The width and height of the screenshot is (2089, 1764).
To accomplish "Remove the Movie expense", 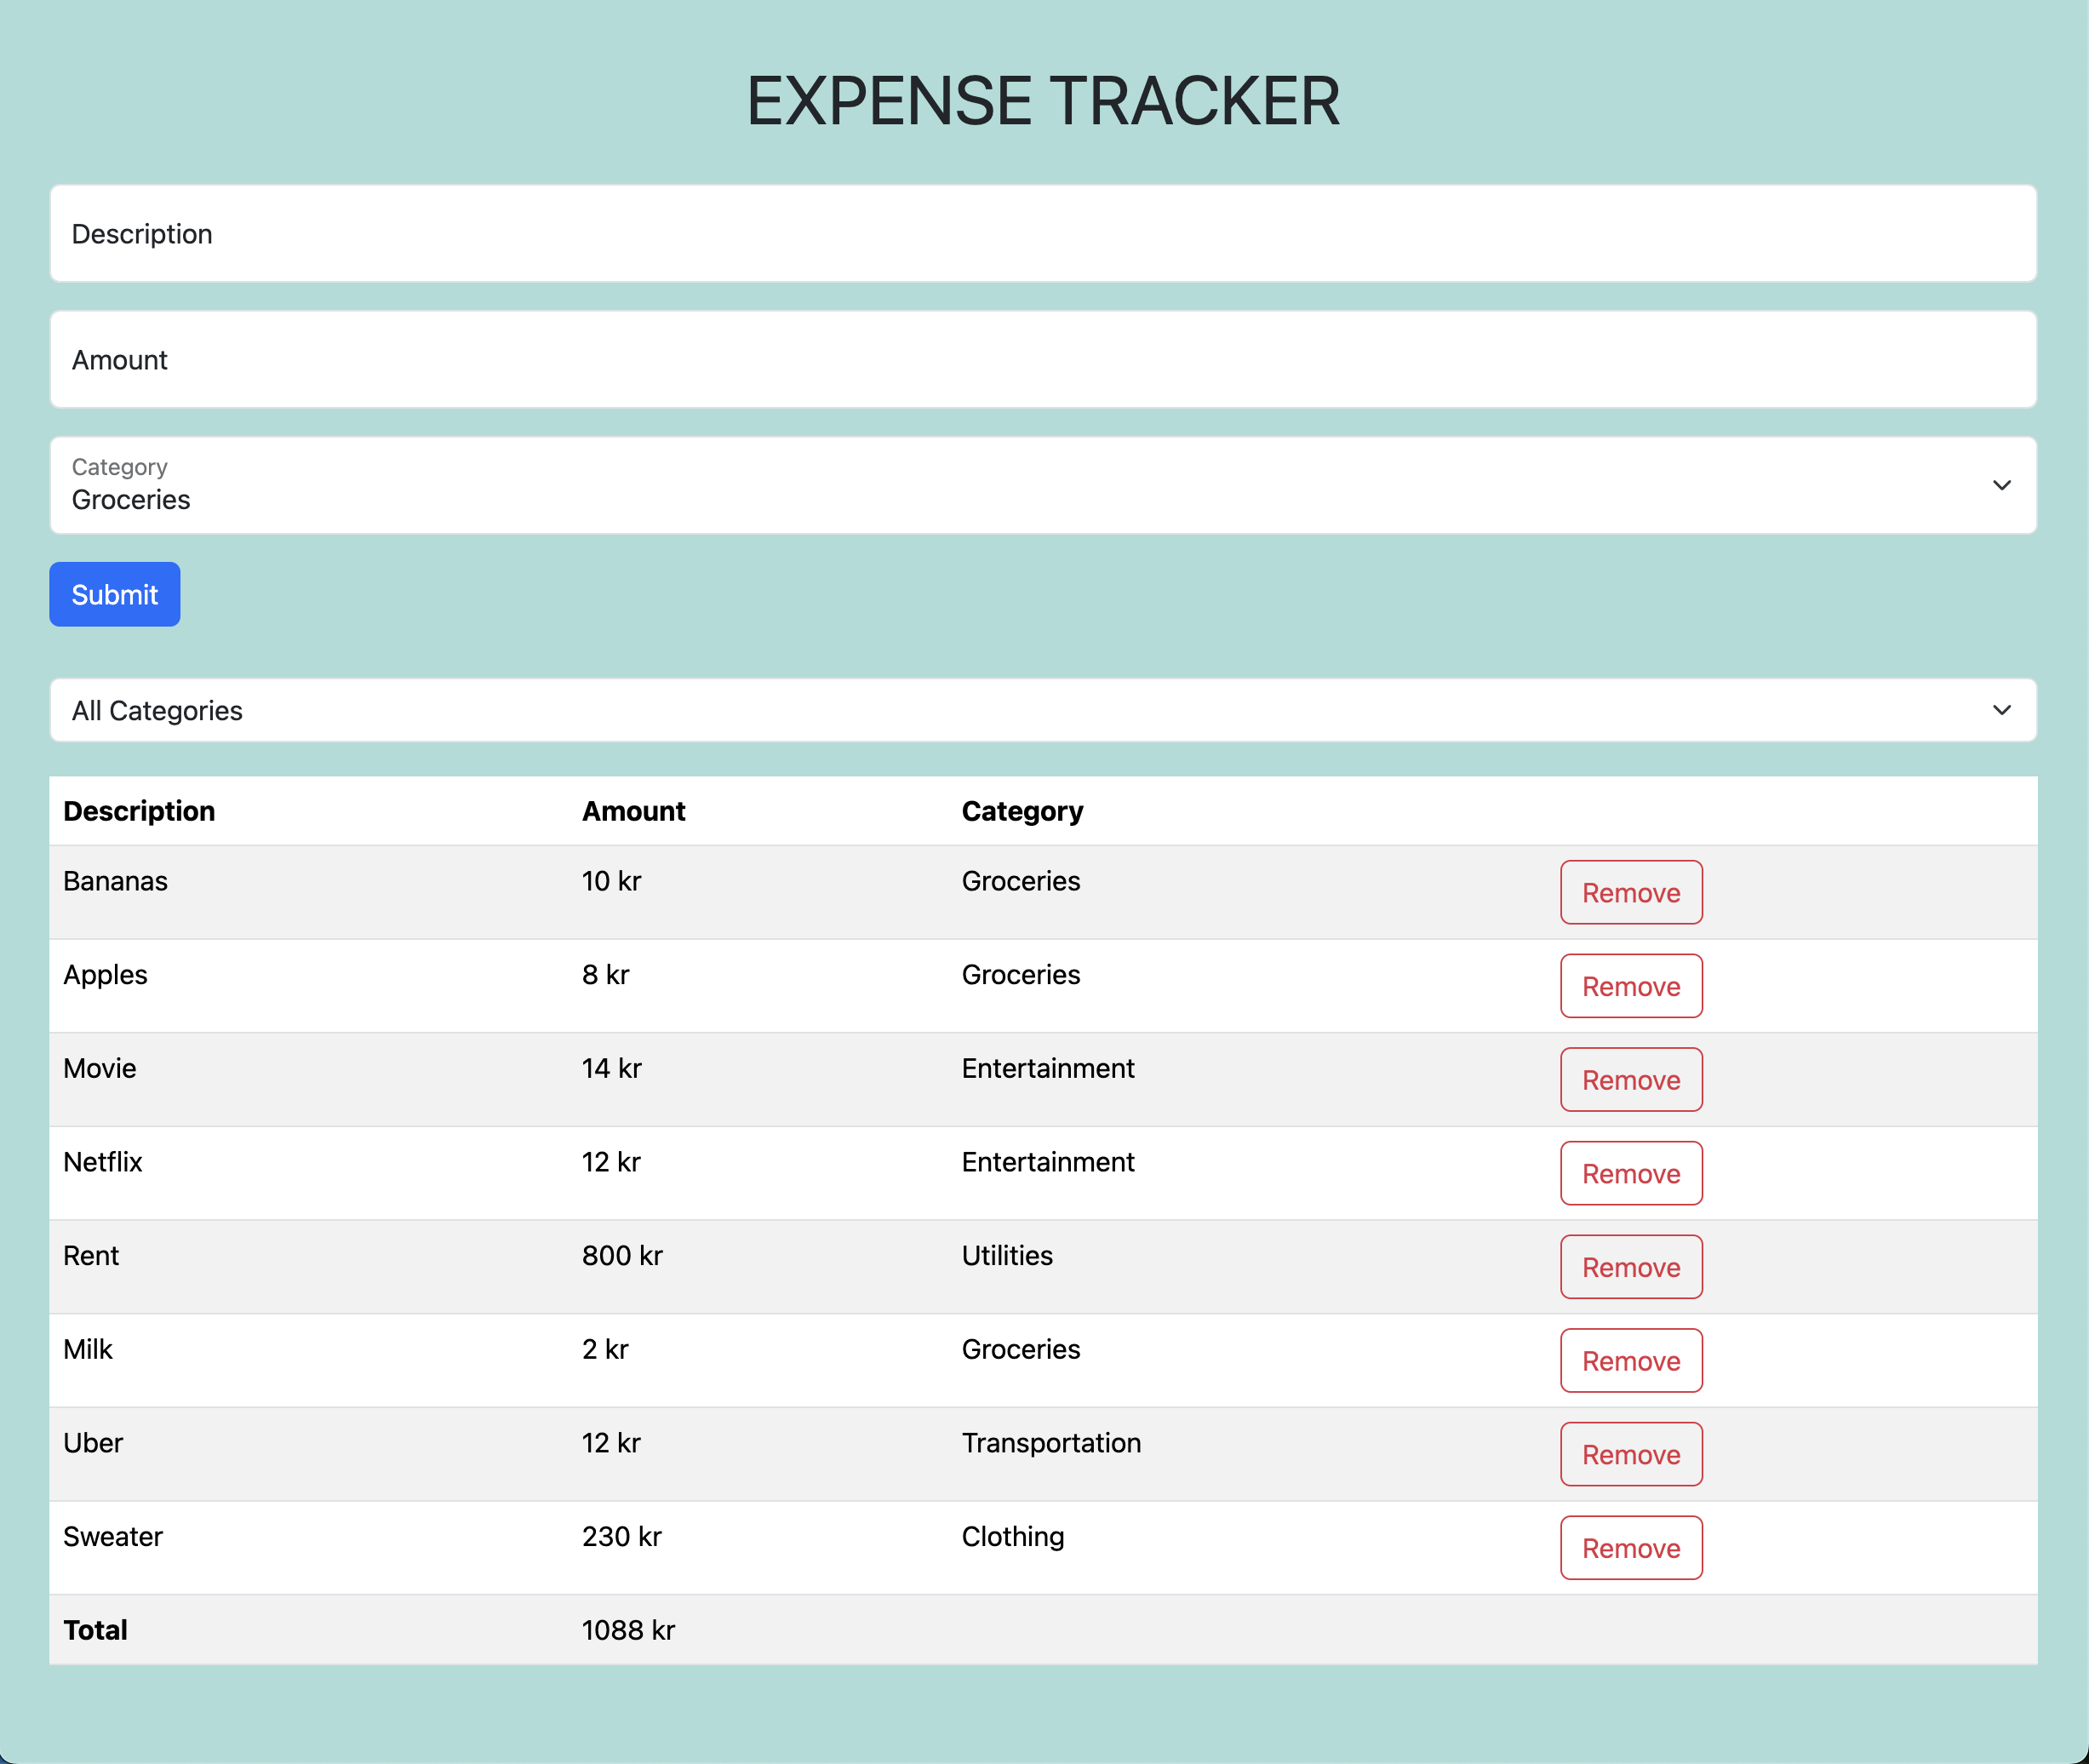I will tap(1630, 1079).
